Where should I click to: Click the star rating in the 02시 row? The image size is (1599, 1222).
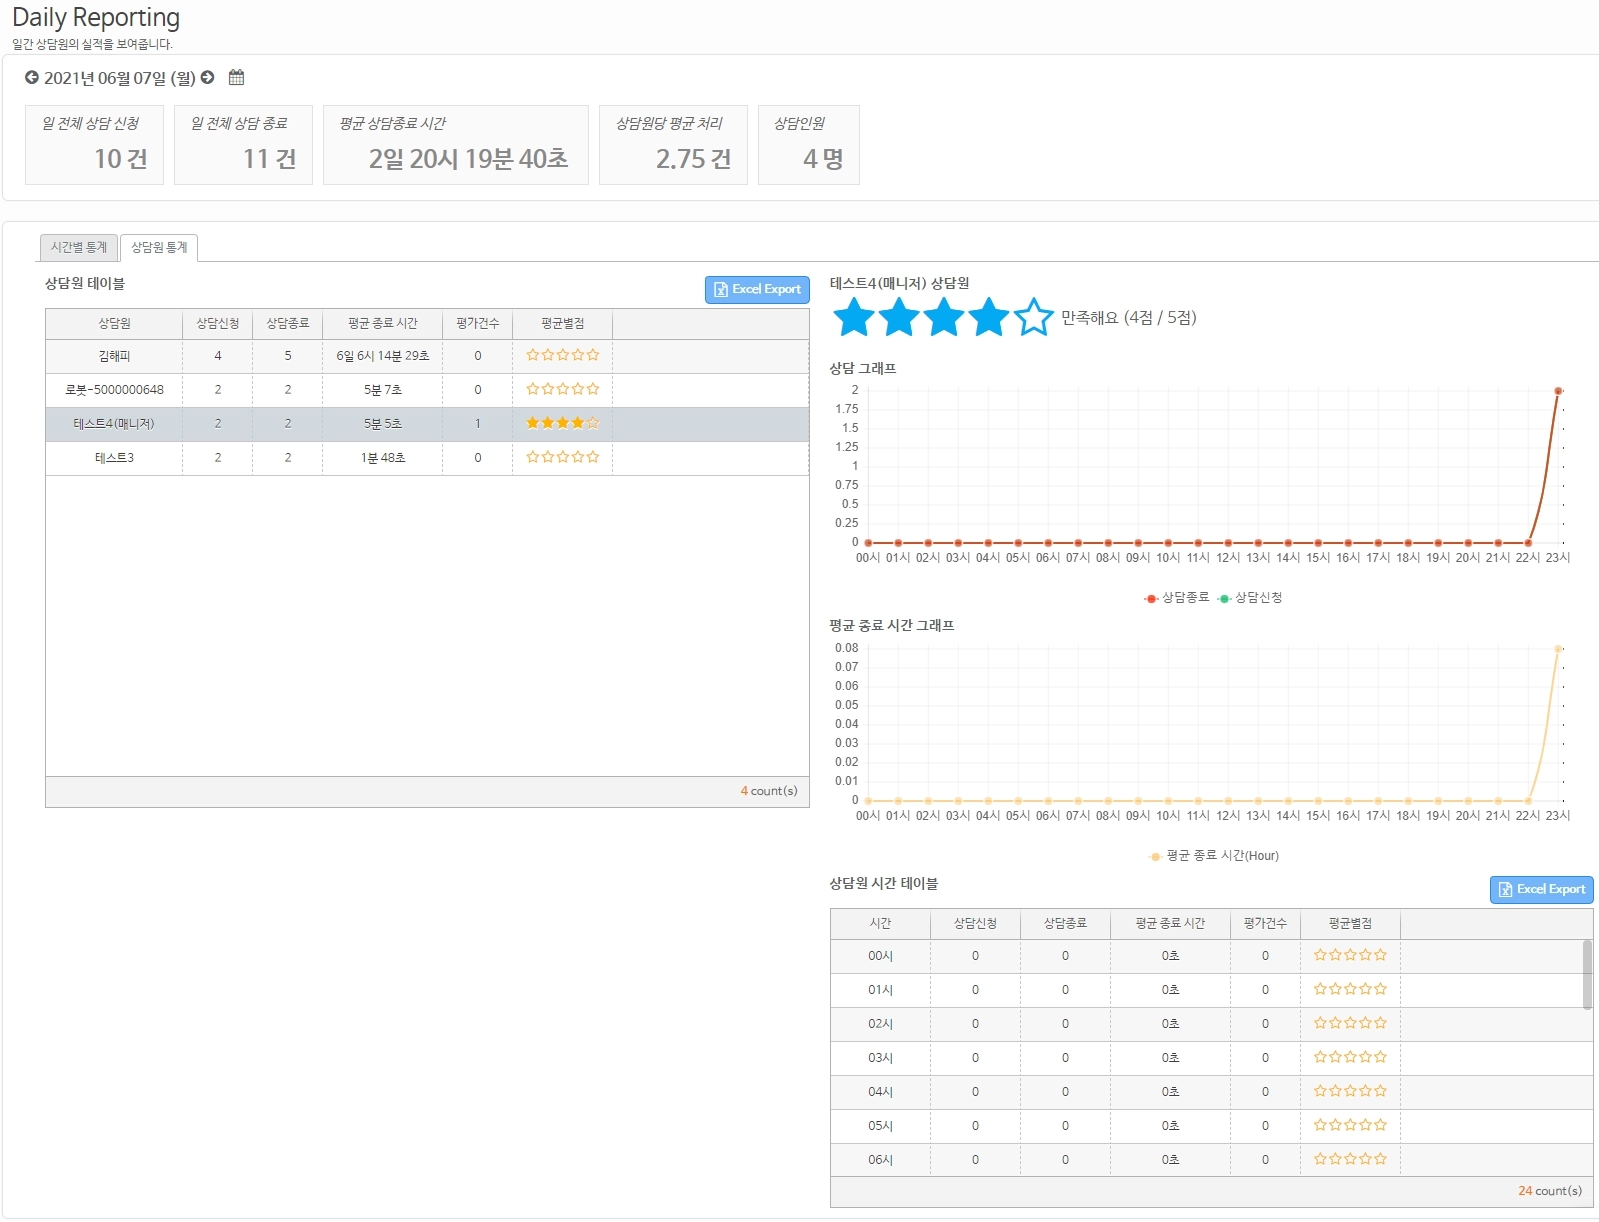click(x=1350, y=1023)
